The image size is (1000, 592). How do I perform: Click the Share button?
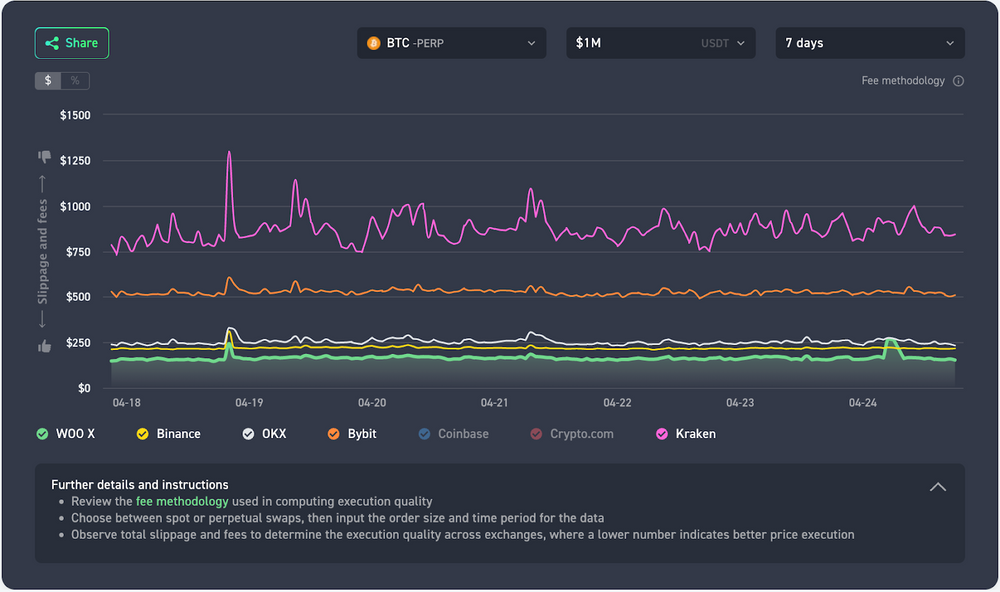point(71,43)
